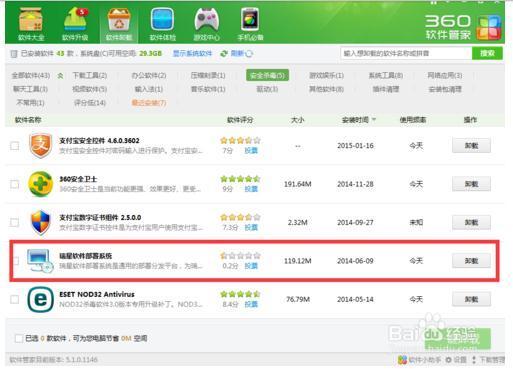Select 视频软件(5) category
The image size is (513, 369).
pyautogui.click(x=90, y=89)
